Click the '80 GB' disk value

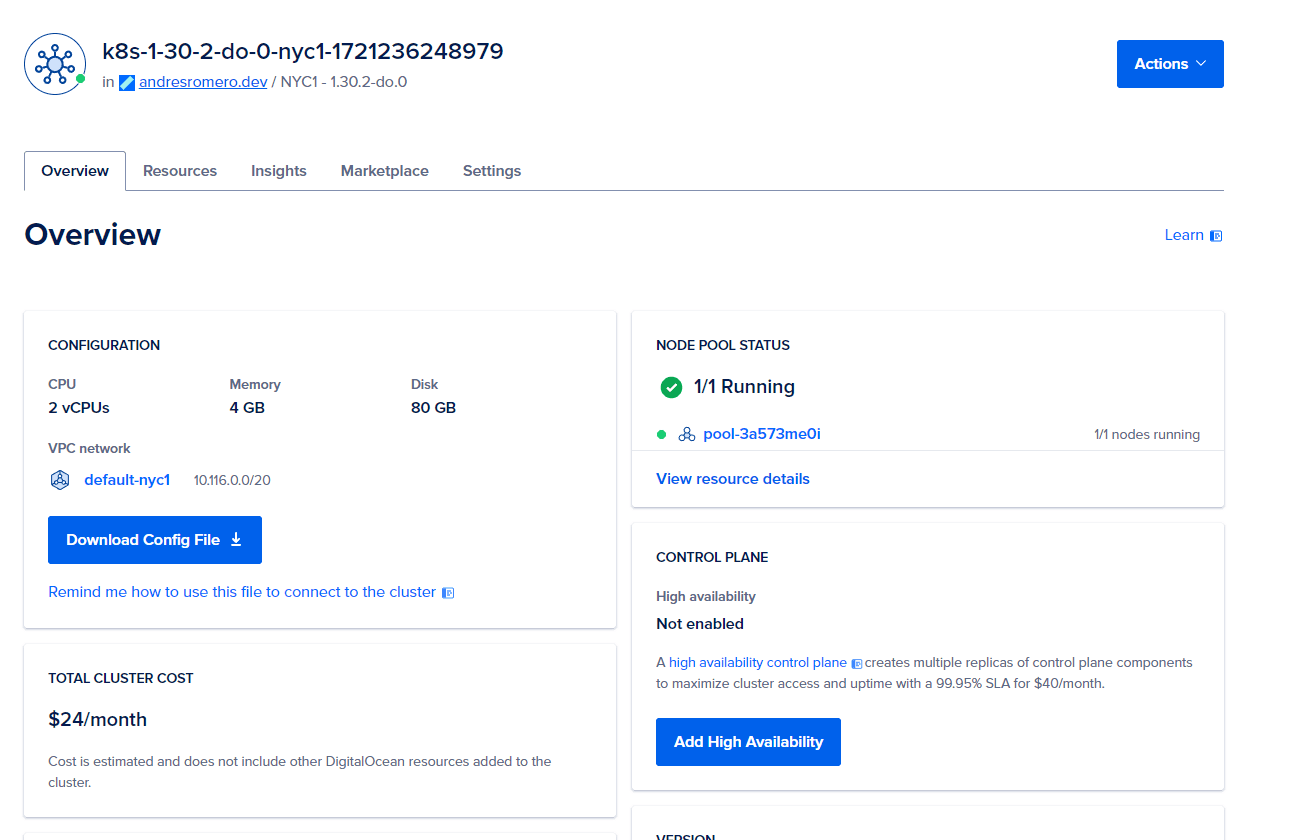pos(433,408)
